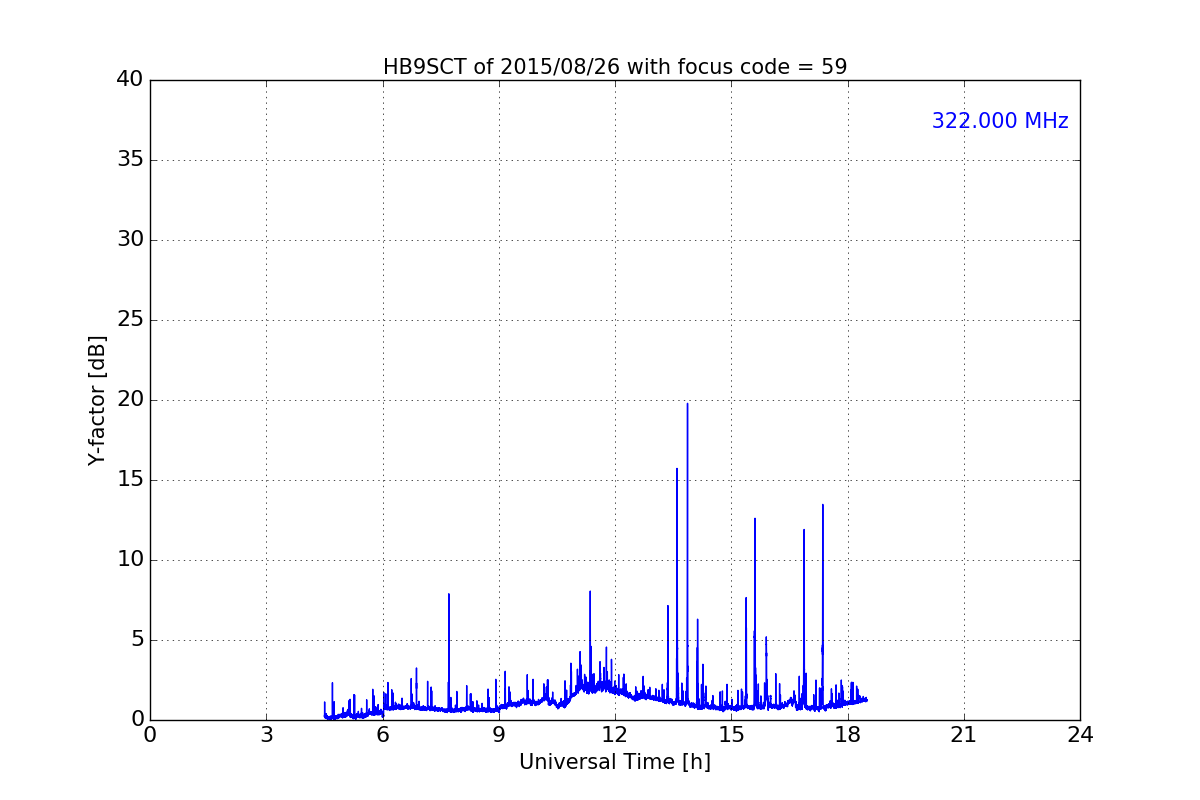Screen dimensions: 1200x800
Task: Click the spike peak near 16 dB
Action: (677, 469)
